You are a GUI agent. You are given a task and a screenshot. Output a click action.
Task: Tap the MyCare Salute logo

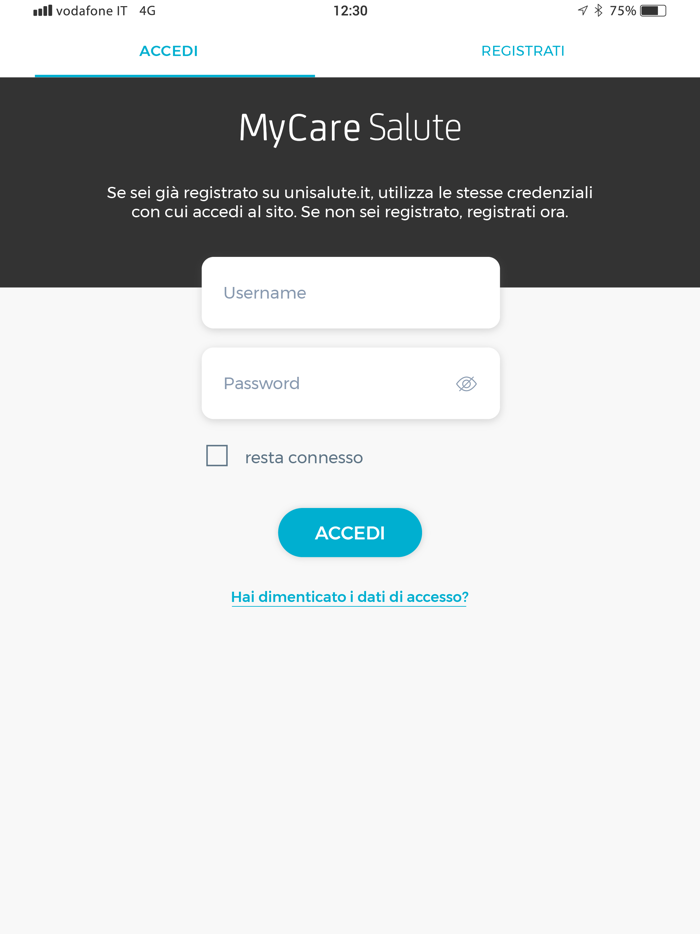click(350, 127)
